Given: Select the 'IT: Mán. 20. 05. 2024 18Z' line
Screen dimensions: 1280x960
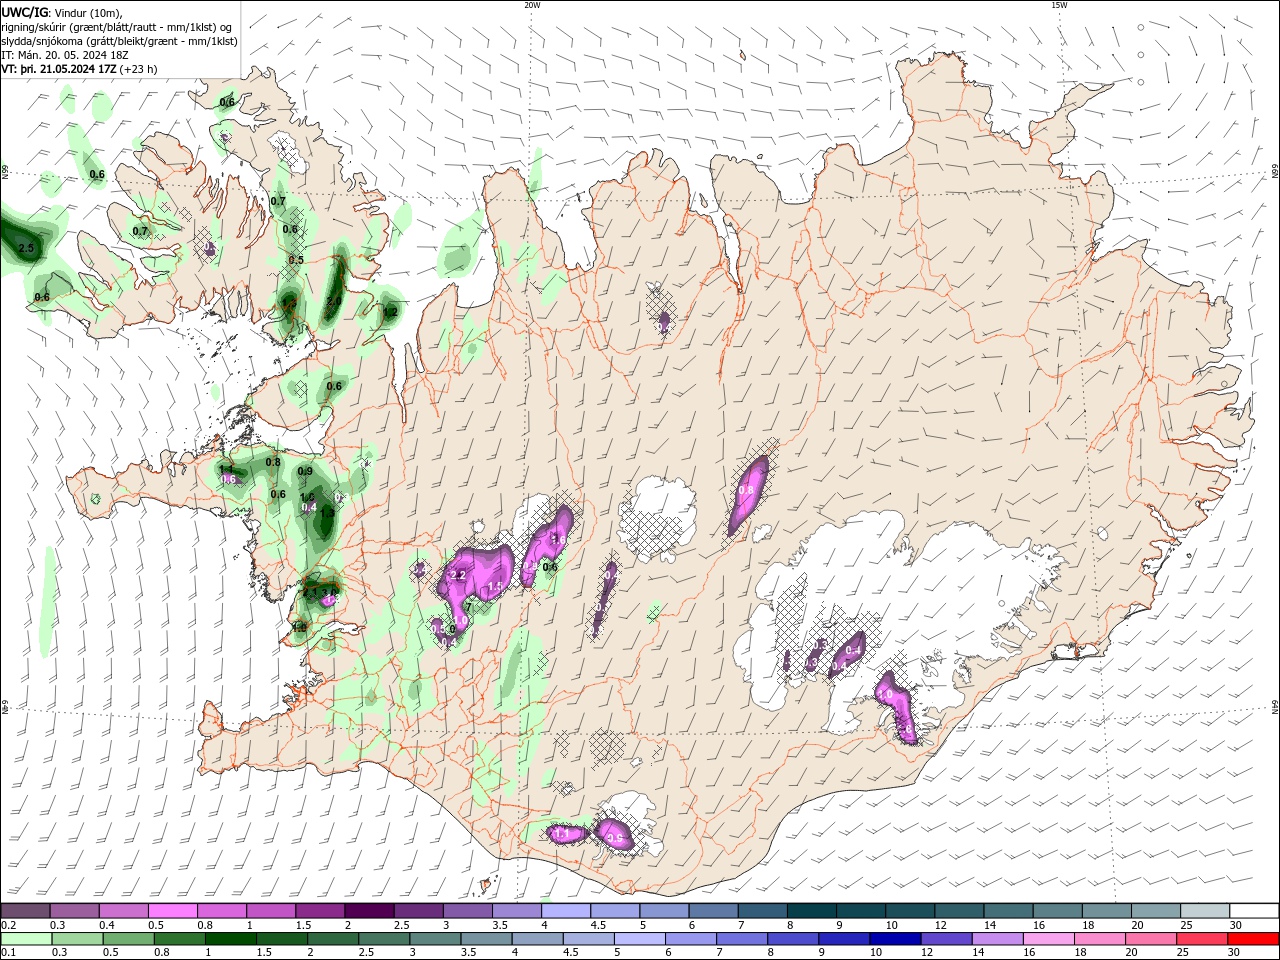Looking at the screenshot, I should pos(64,55).
